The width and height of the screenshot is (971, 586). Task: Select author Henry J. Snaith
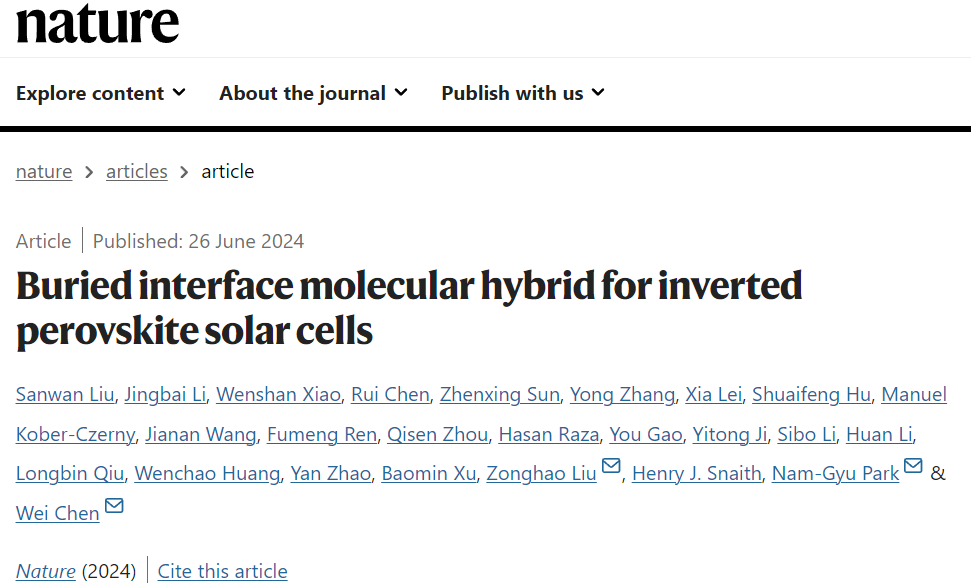tap(697, 473)
